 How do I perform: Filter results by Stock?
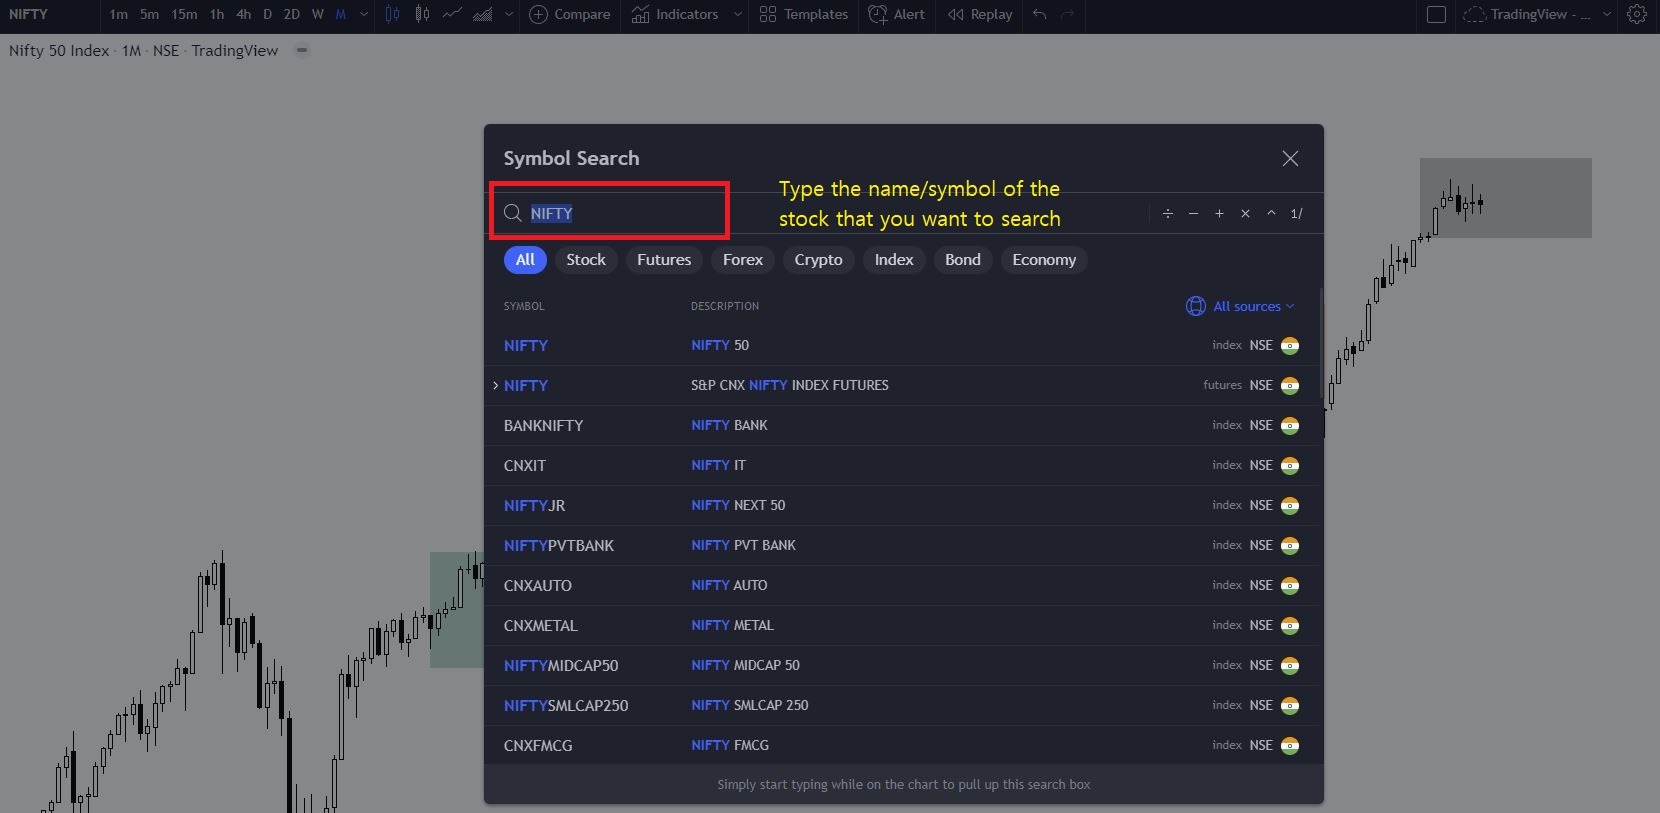click(x=586, y=260)
